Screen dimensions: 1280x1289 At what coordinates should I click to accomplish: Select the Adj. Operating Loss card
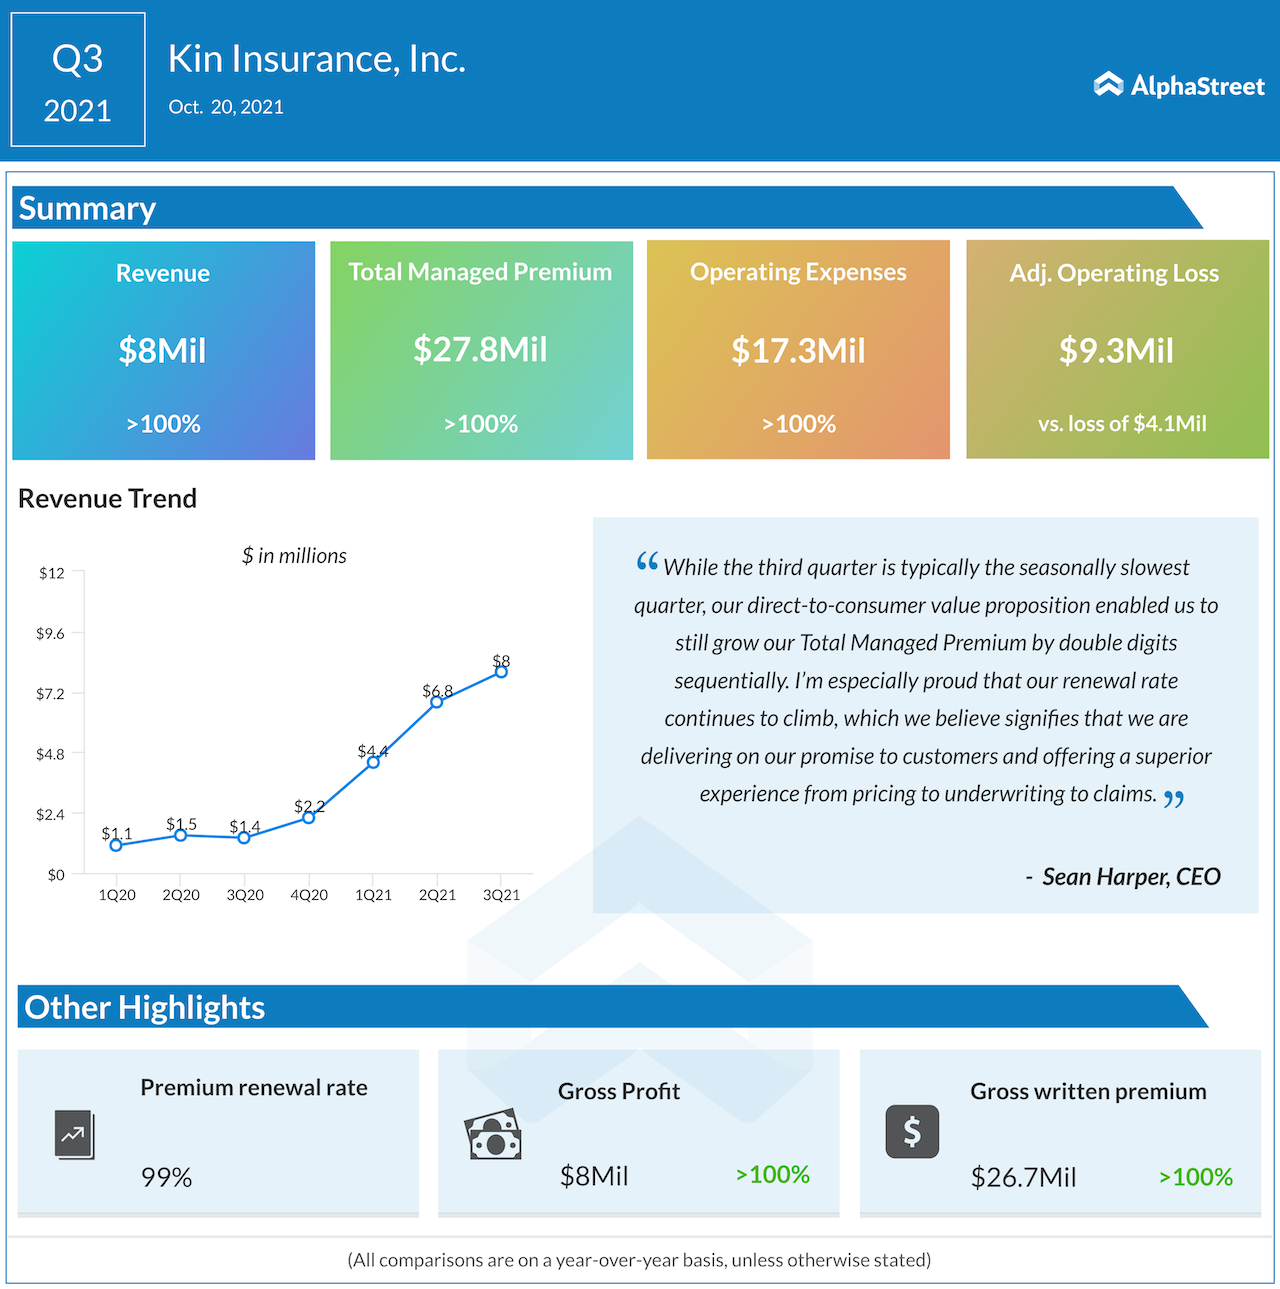(1117, 349)
